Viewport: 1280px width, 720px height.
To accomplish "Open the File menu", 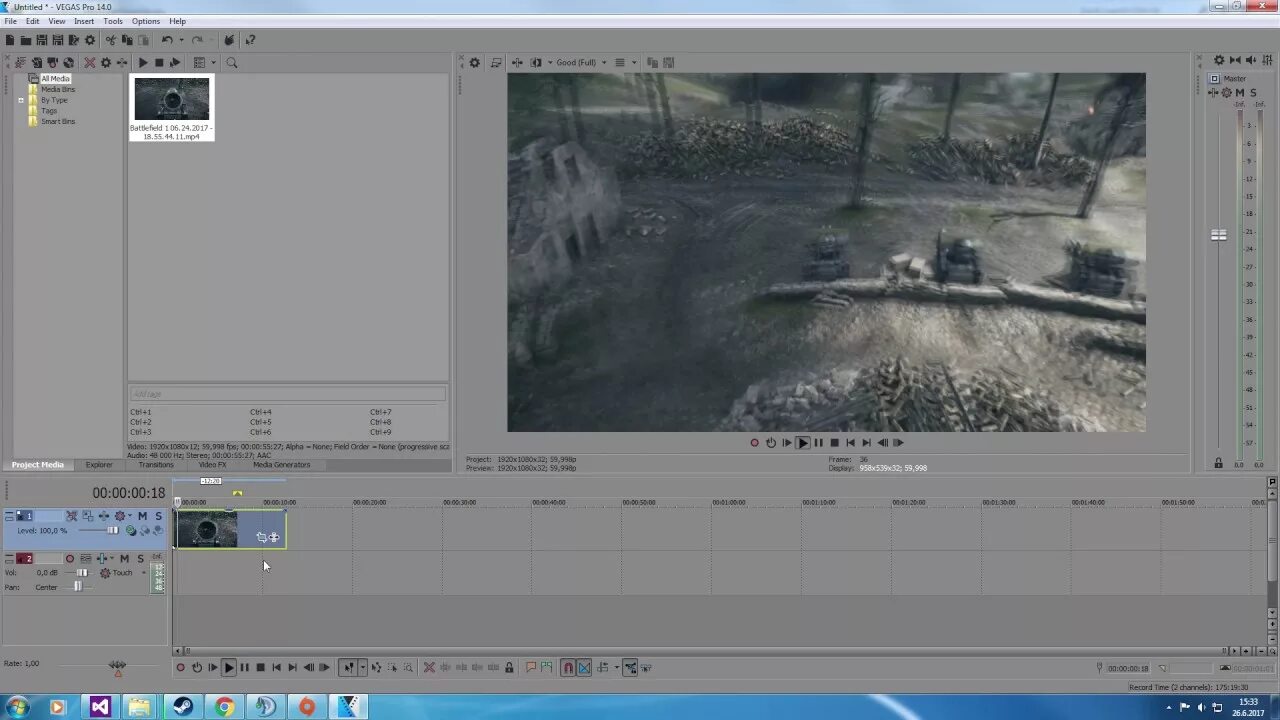I will [x=10, y=21].
